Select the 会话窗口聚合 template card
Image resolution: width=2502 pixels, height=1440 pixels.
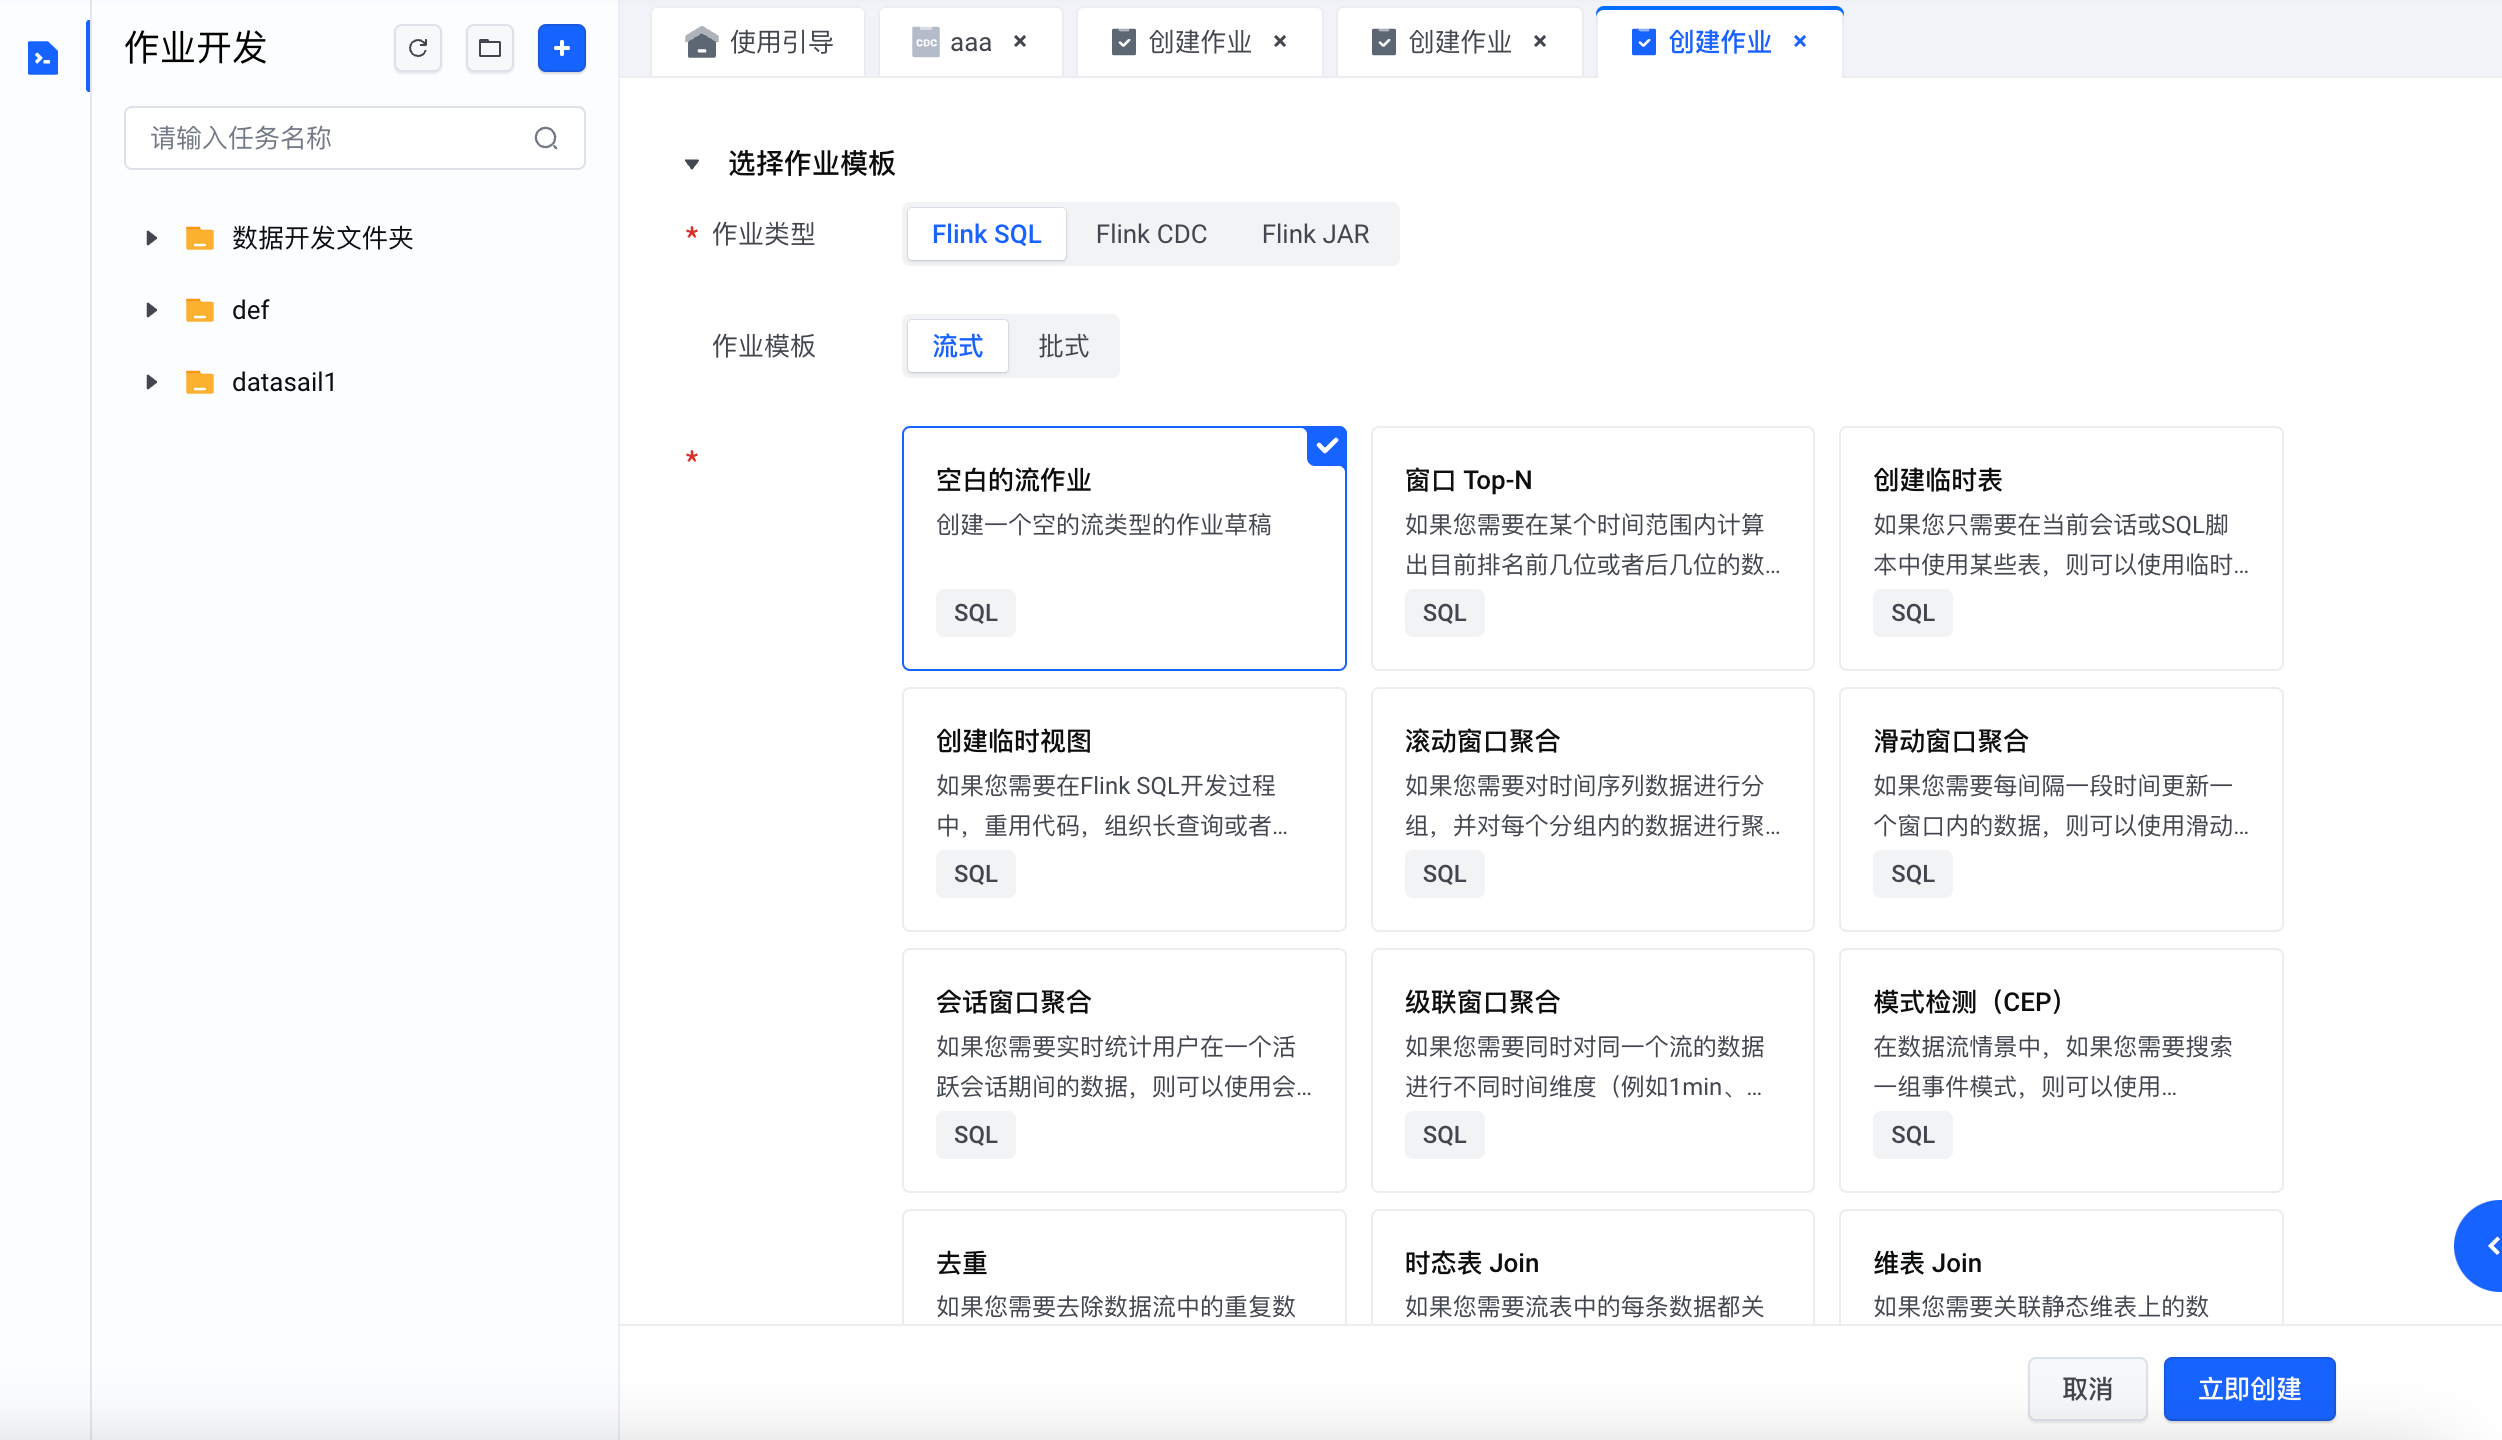(1124, 1070)
